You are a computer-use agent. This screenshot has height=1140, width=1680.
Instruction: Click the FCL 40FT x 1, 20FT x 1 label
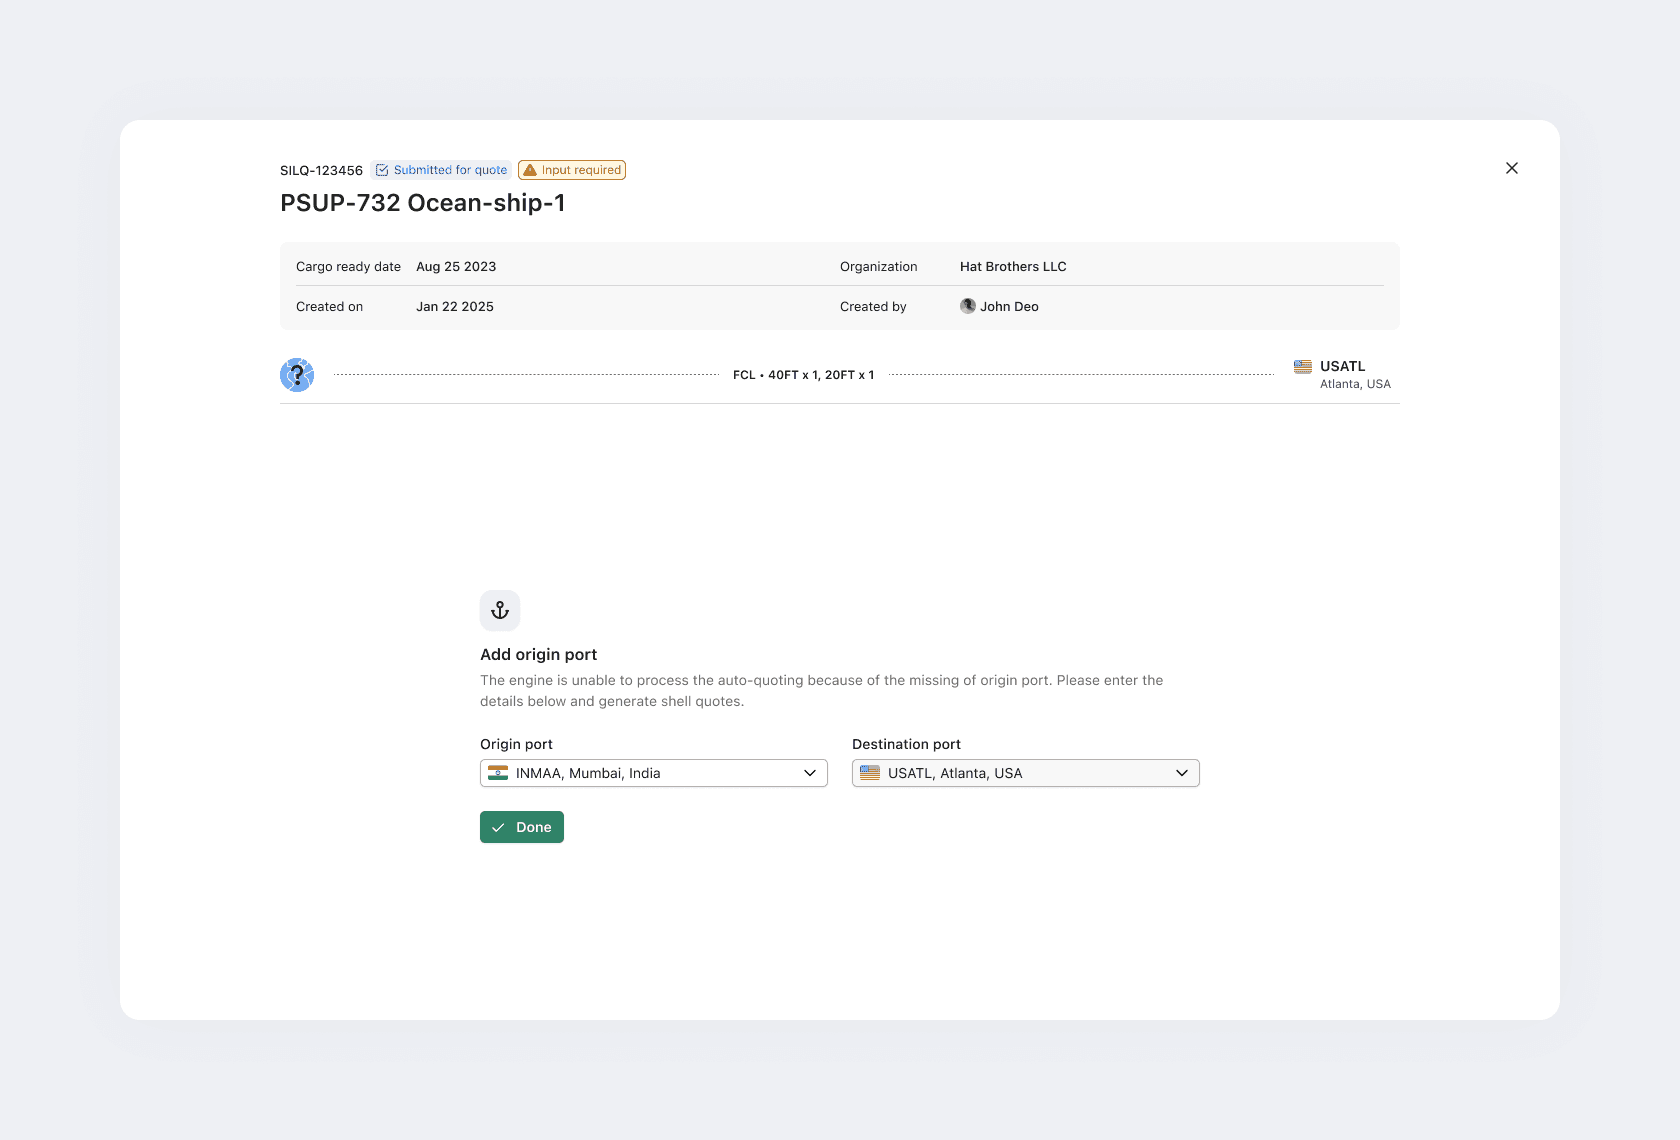[804, 375]
